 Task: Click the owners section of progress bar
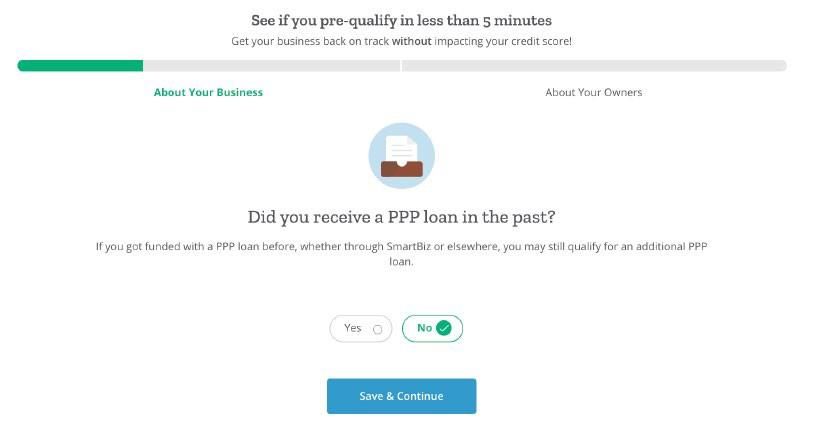pyautogui.click(x=594, y=66)
